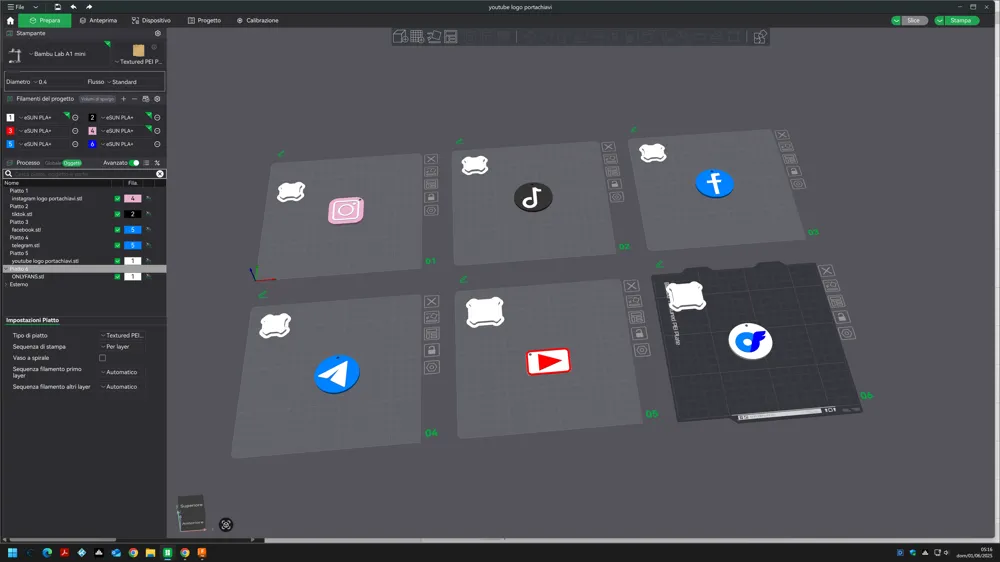Edit filament 1 preset icon
Viewport: 1000px width, 562px height.
75,117
